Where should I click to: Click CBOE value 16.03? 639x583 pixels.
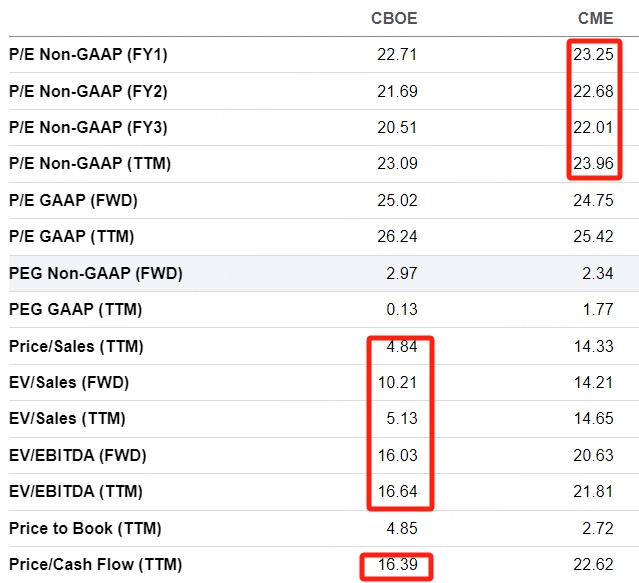[x=397, y=455]
